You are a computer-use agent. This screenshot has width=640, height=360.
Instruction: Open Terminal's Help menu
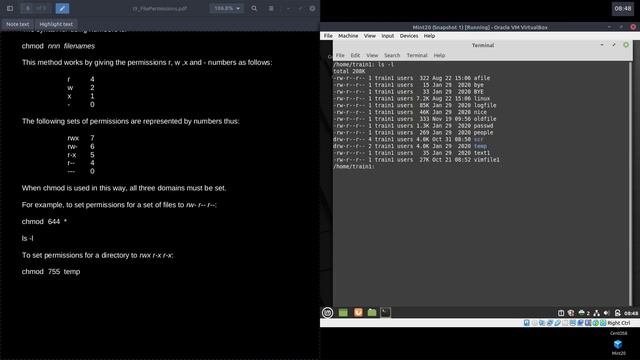(x=439, y=55)
